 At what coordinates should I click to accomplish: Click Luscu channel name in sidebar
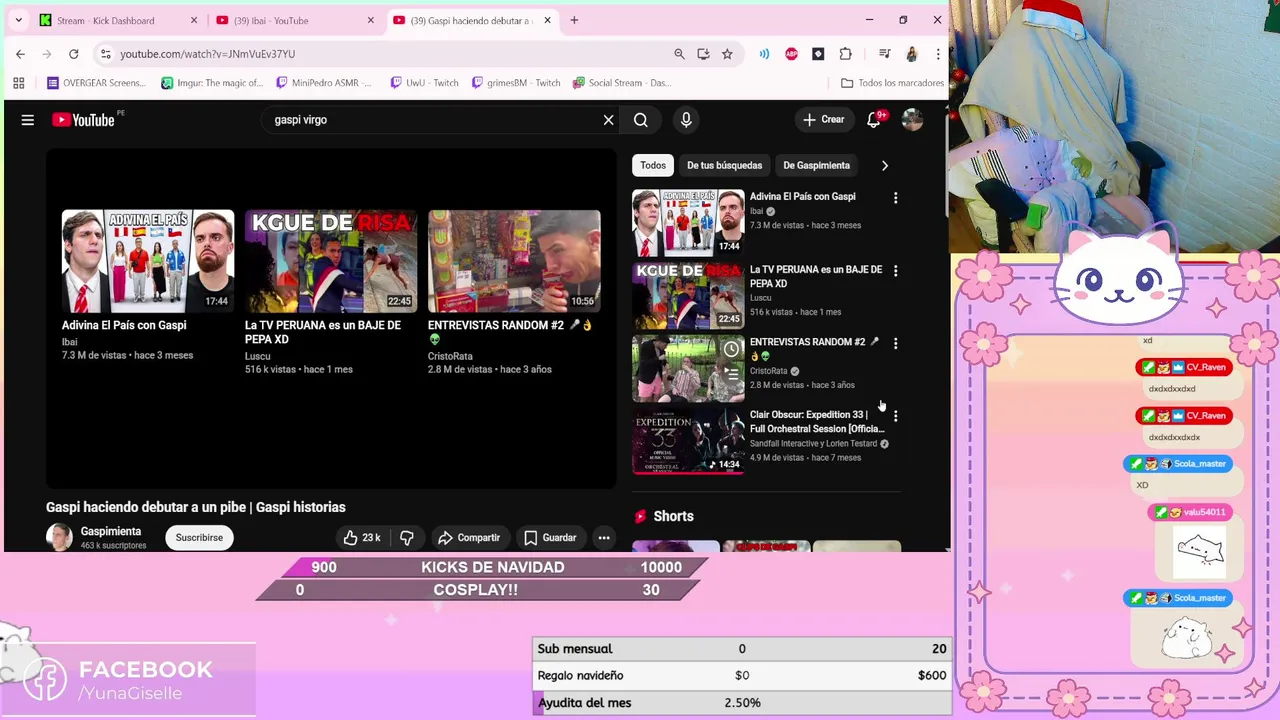point(760,298)
